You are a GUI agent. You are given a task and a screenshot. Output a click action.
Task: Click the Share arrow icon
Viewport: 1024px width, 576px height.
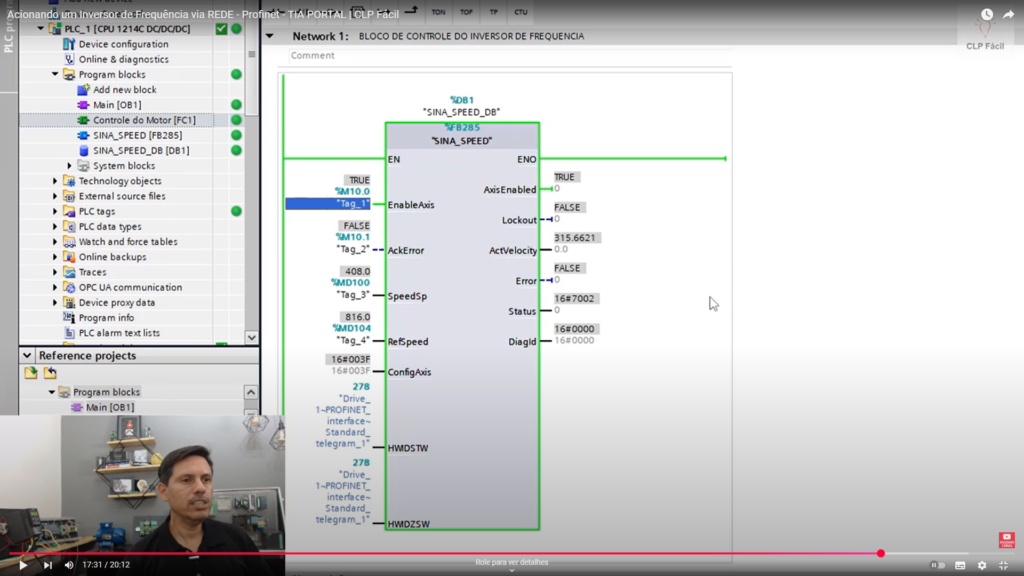click(1009, 14)
